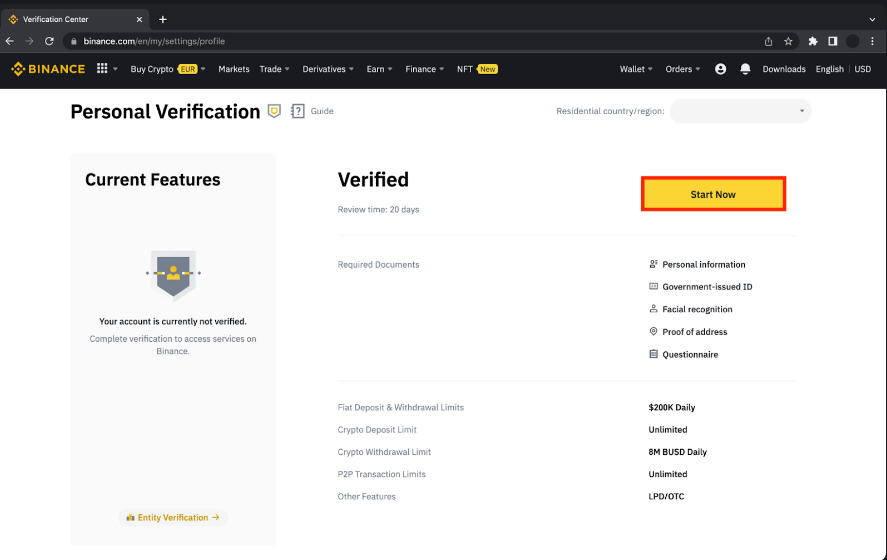This screenshot has height=560, width=887.
Task: Reload the page
Action: [x=49, y=41]
